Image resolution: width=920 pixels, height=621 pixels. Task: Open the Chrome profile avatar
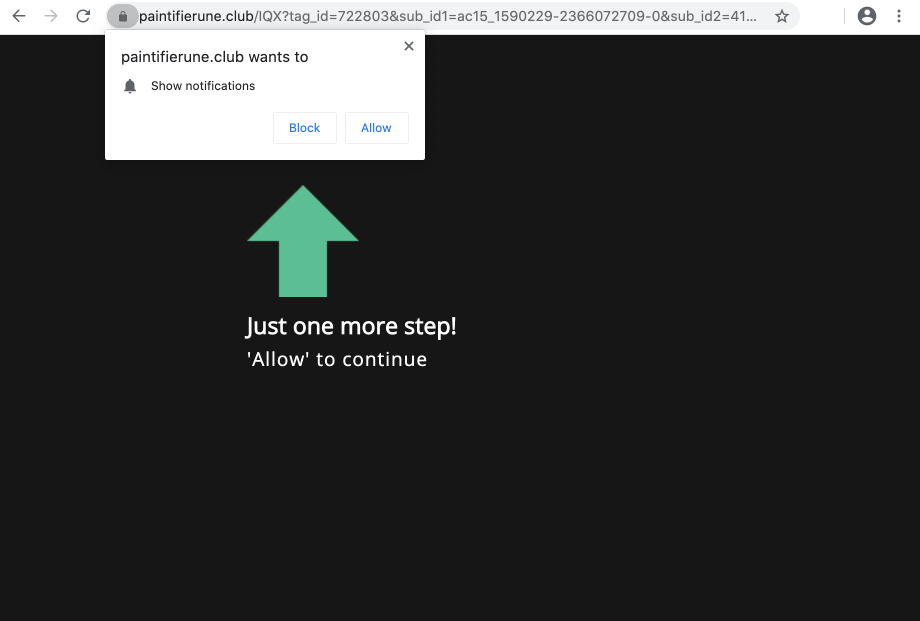[x=867, y=16]
